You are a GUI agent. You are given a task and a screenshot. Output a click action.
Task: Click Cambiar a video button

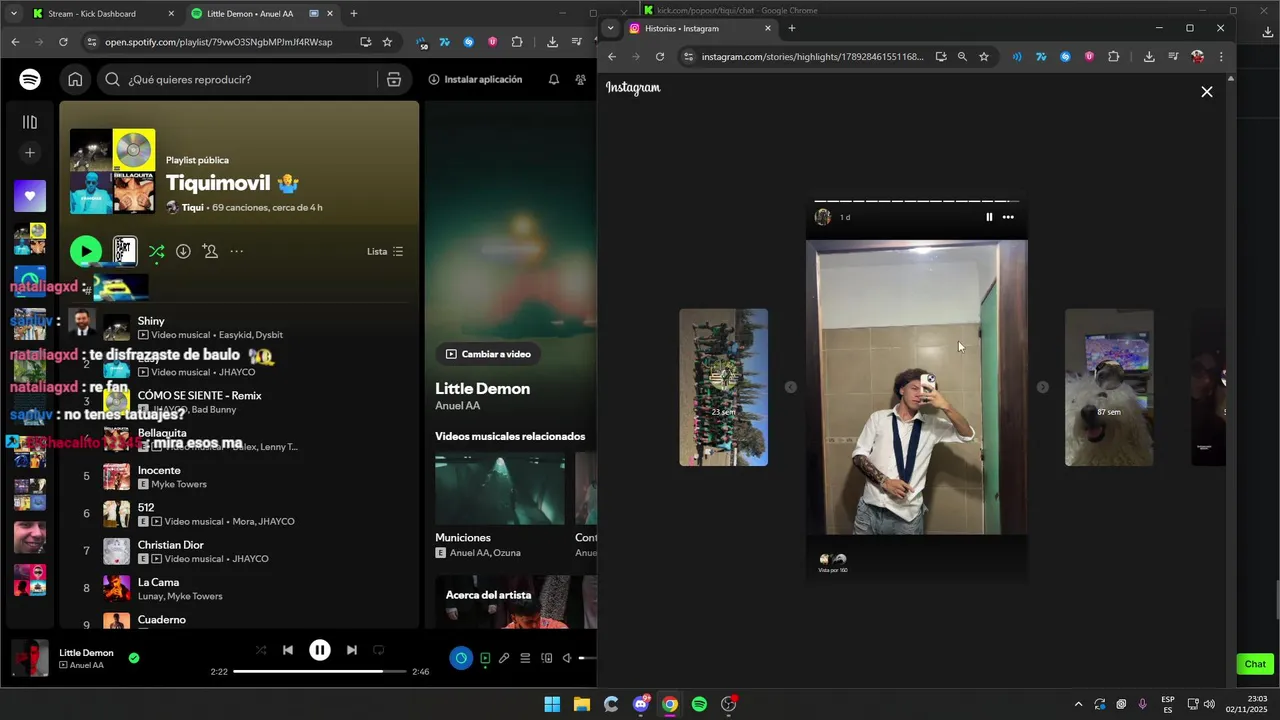(x=488, y=354)
